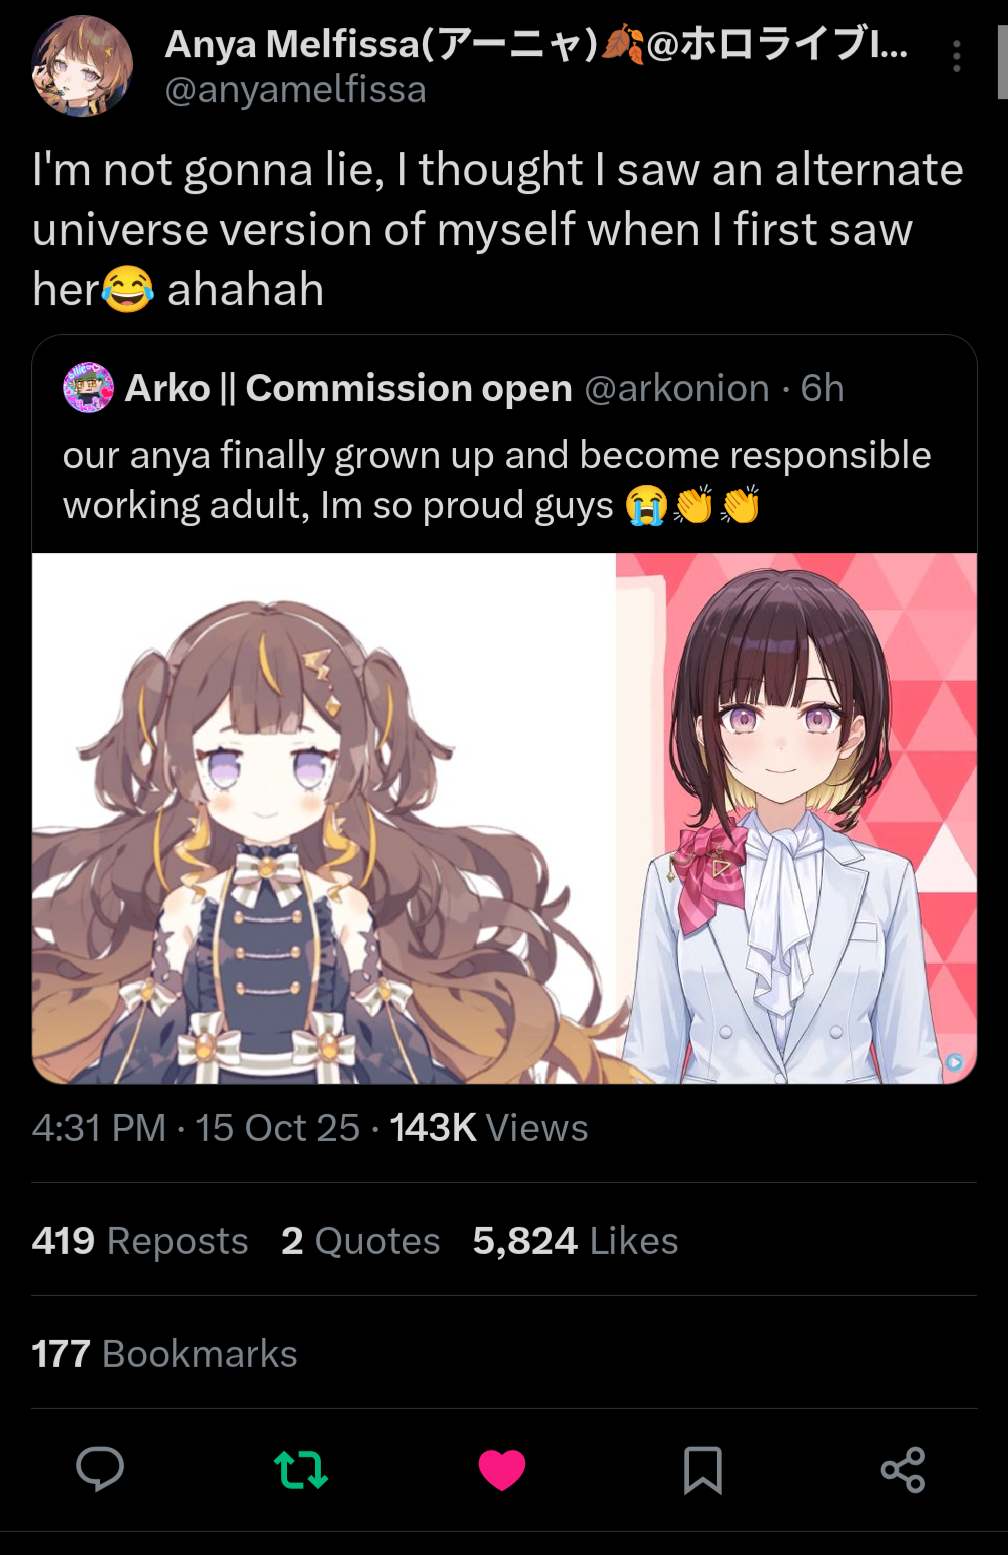View the 2 Quotes list
Image resolution: width=1008 pixels, height=1555 pixels.
(361, 1241)
